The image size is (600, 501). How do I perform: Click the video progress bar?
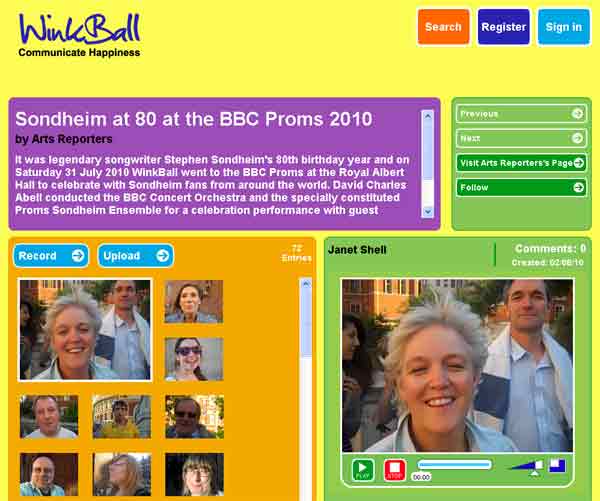tap(454, 465)
